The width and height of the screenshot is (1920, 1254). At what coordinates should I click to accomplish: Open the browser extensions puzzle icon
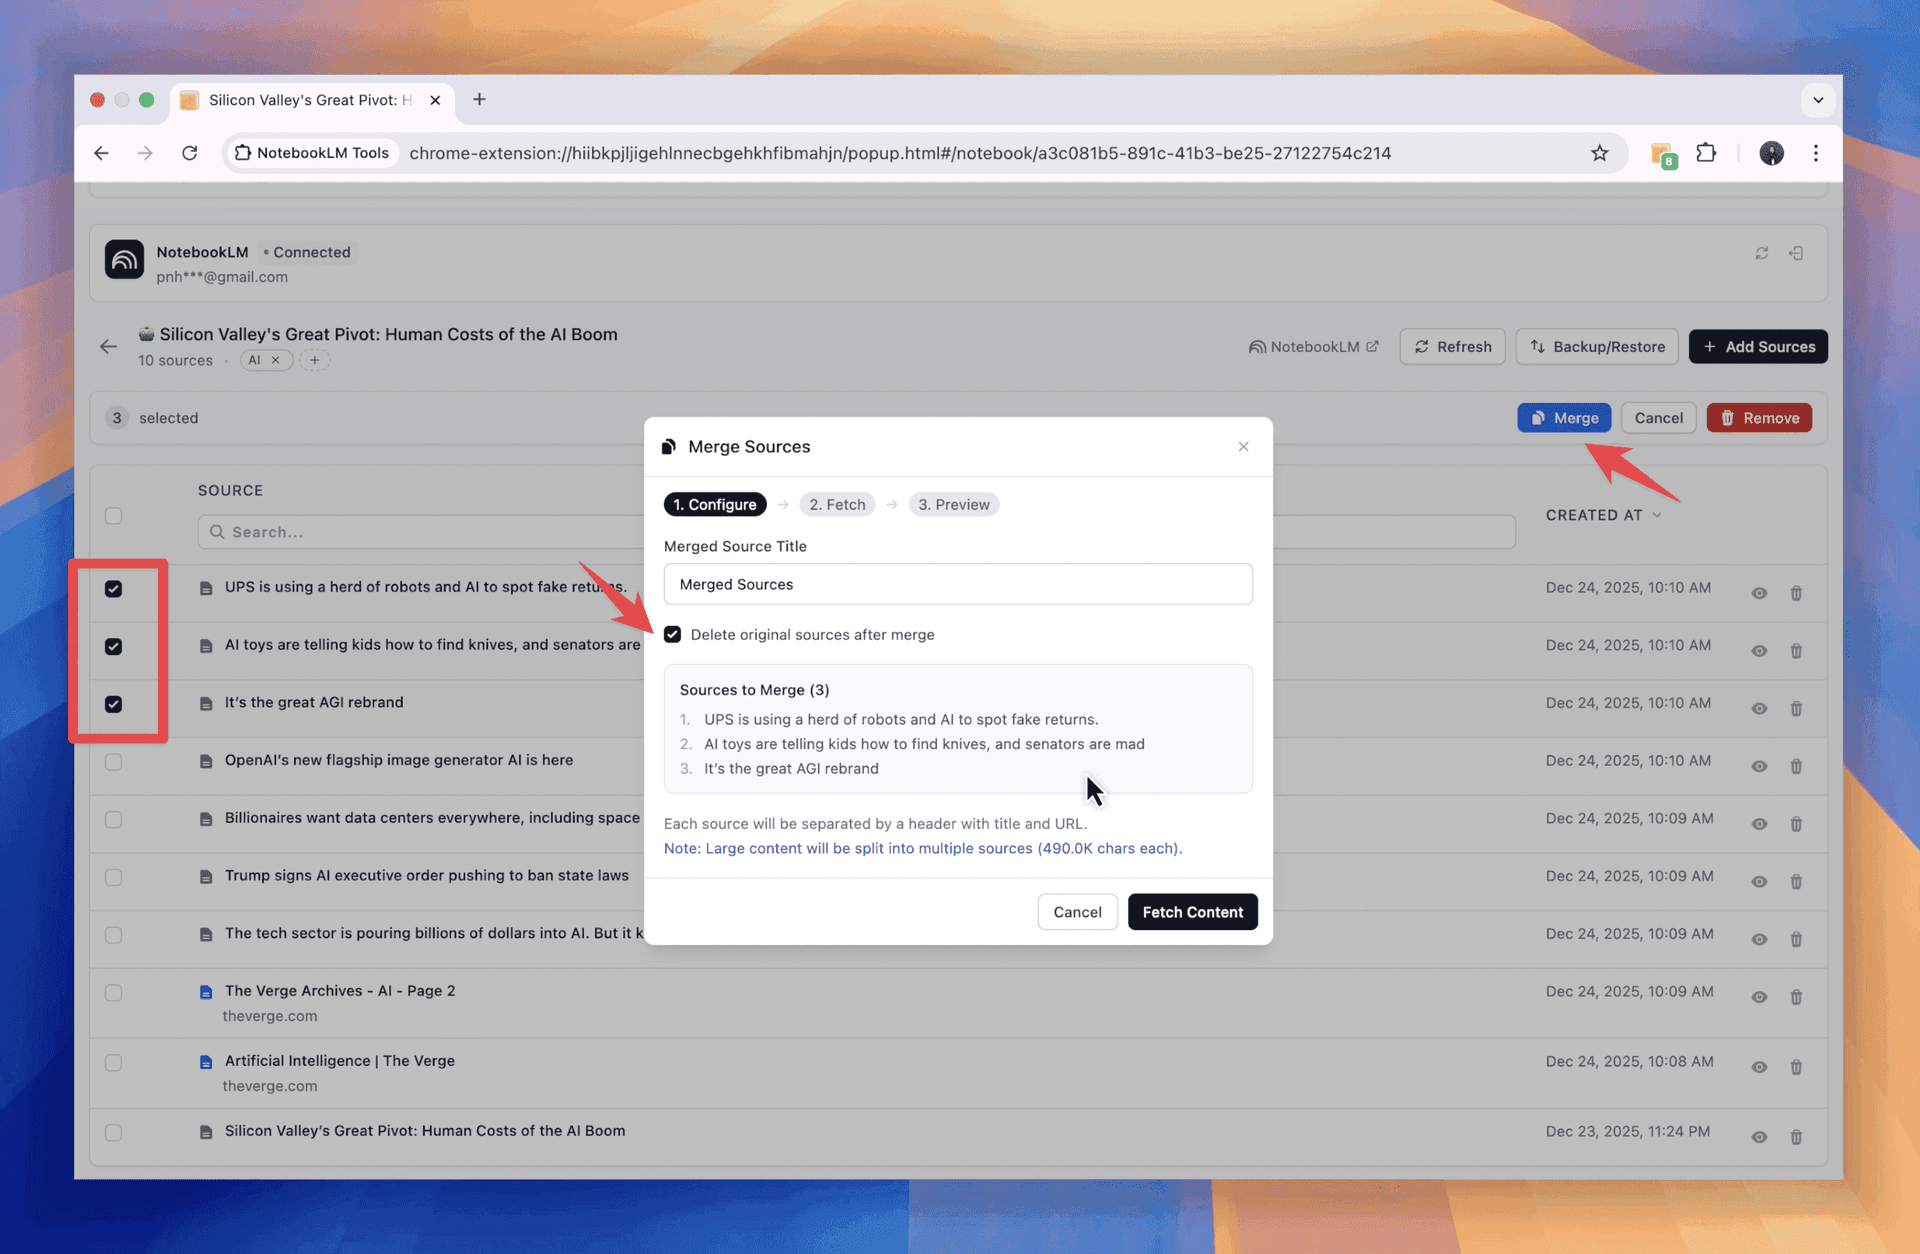pos(1706,153)
